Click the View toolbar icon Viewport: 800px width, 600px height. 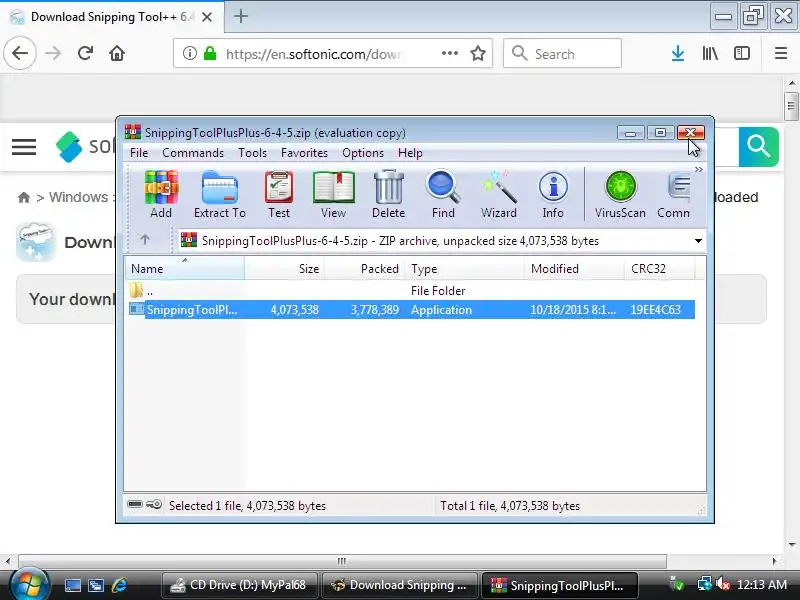click(x=333, y=194)
